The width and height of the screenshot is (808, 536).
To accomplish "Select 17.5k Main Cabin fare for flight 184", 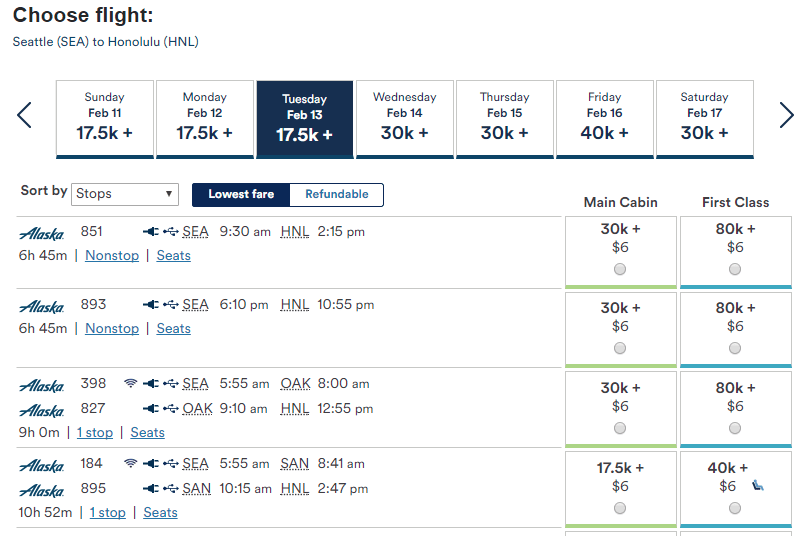I will coord(620,508).
